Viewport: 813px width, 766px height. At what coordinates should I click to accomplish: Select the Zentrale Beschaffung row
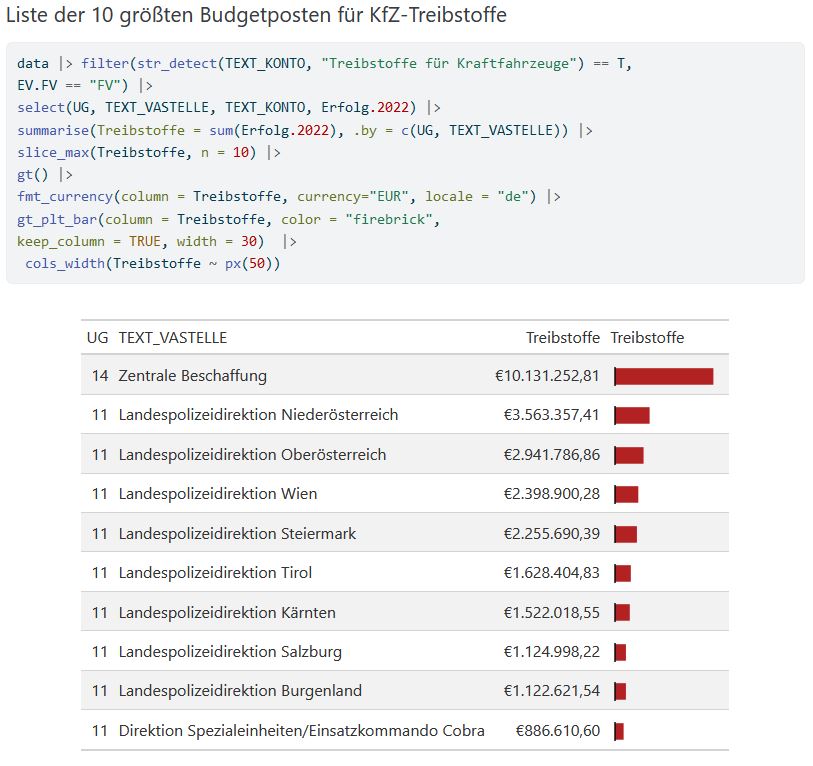(x=405, y=375)
